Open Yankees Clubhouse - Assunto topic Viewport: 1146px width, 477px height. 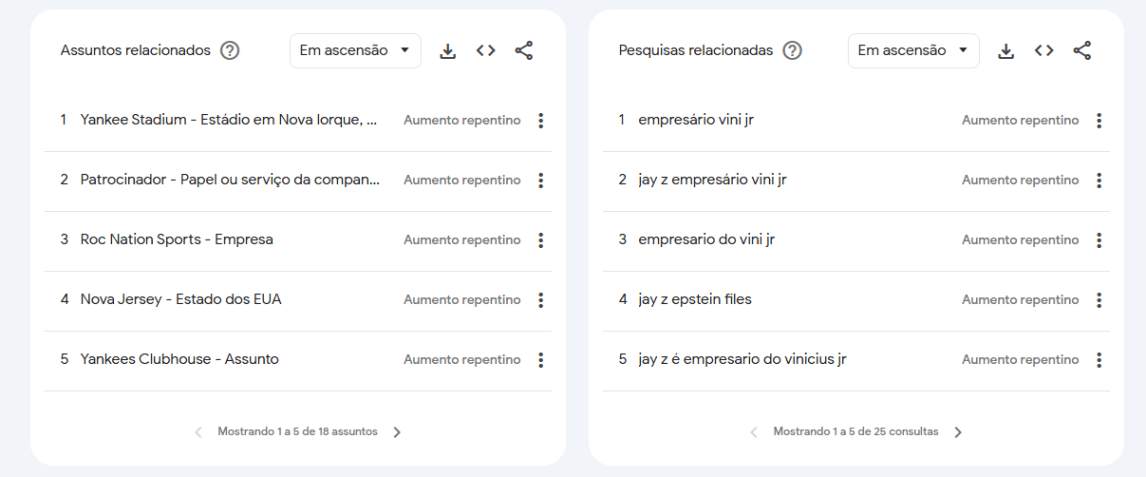[179, 359]
